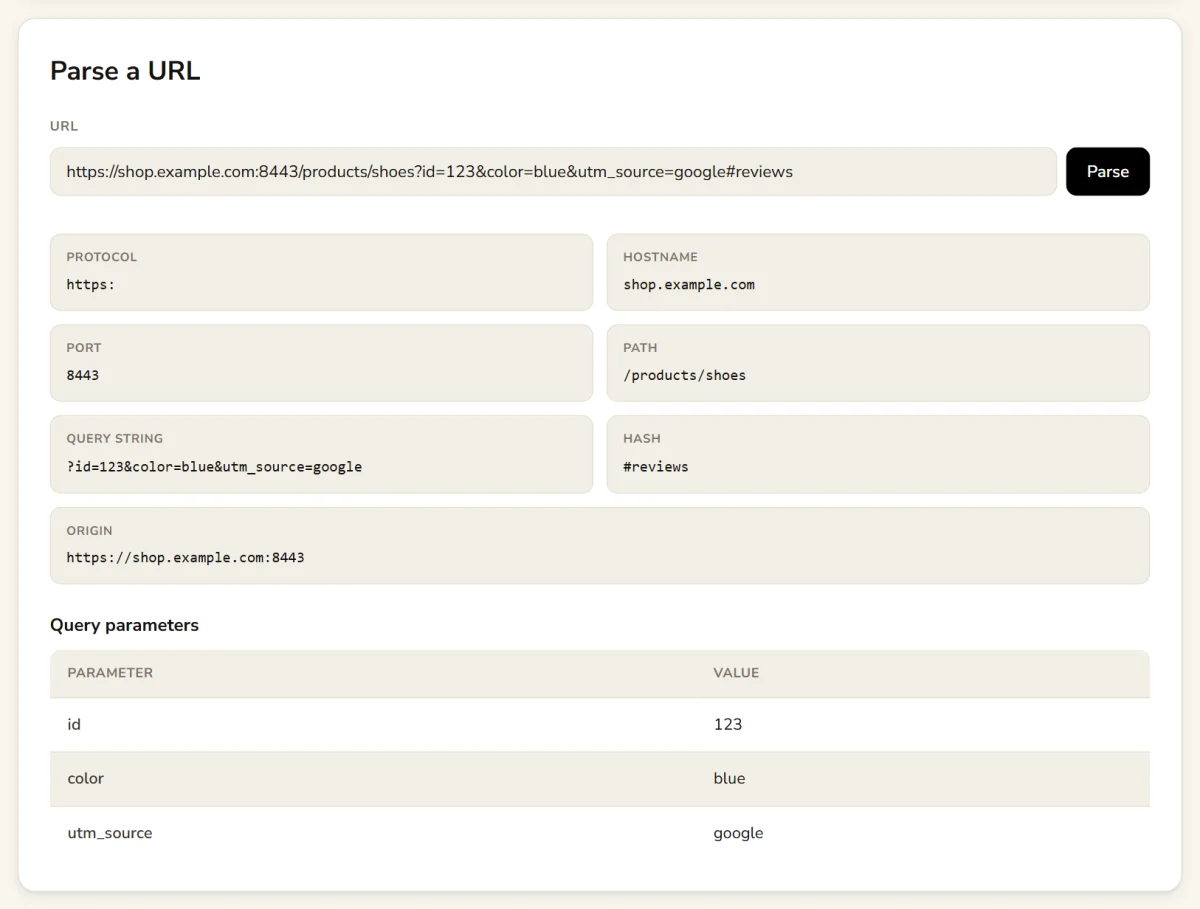Click the URL field label
The image size is (1200, 909).
(x=64, y=126)
